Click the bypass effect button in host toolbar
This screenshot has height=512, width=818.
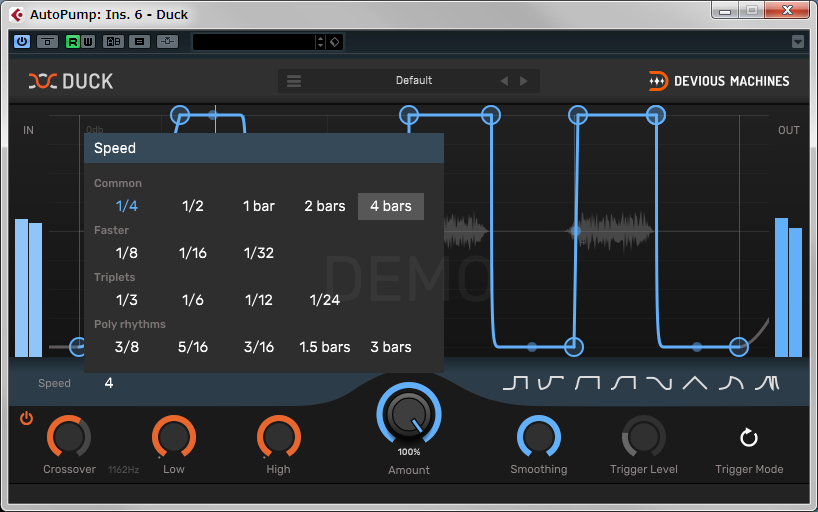47,41
